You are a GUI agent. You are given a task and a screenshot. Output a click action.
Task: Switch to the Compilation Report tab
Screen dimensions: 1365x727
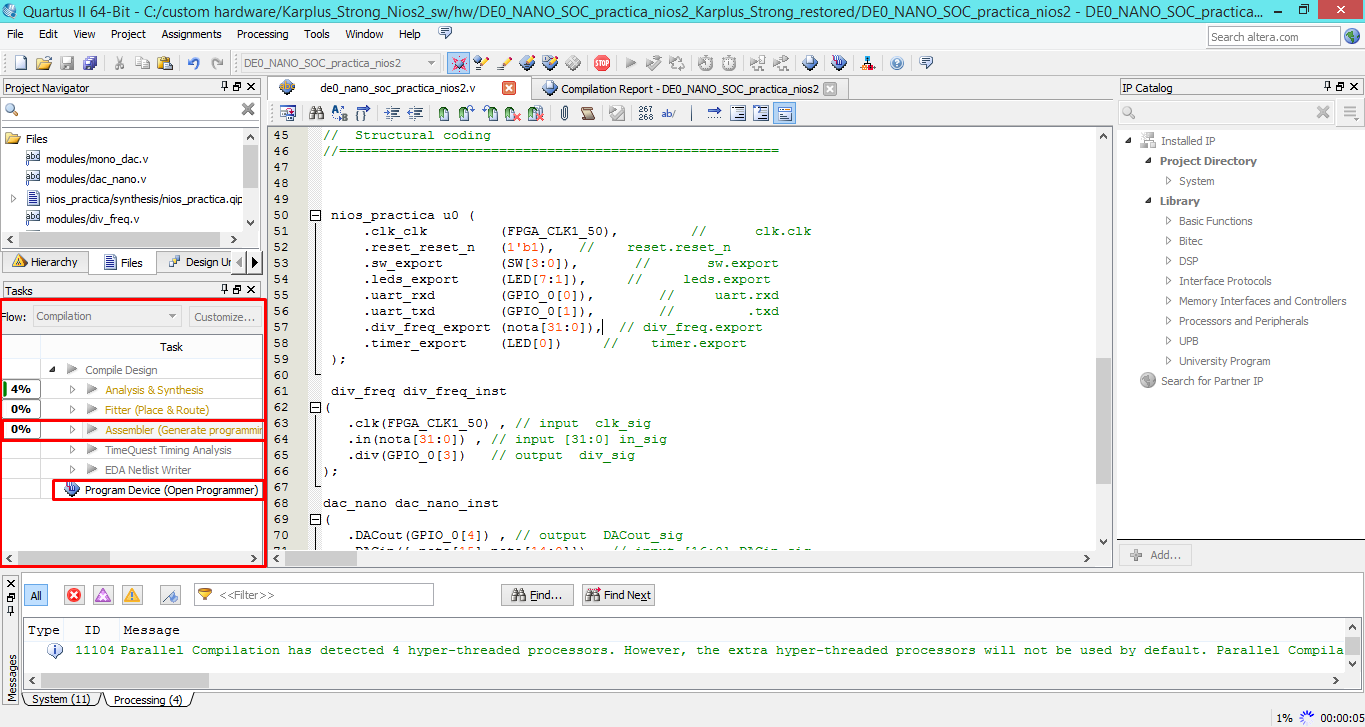[689, 88]
